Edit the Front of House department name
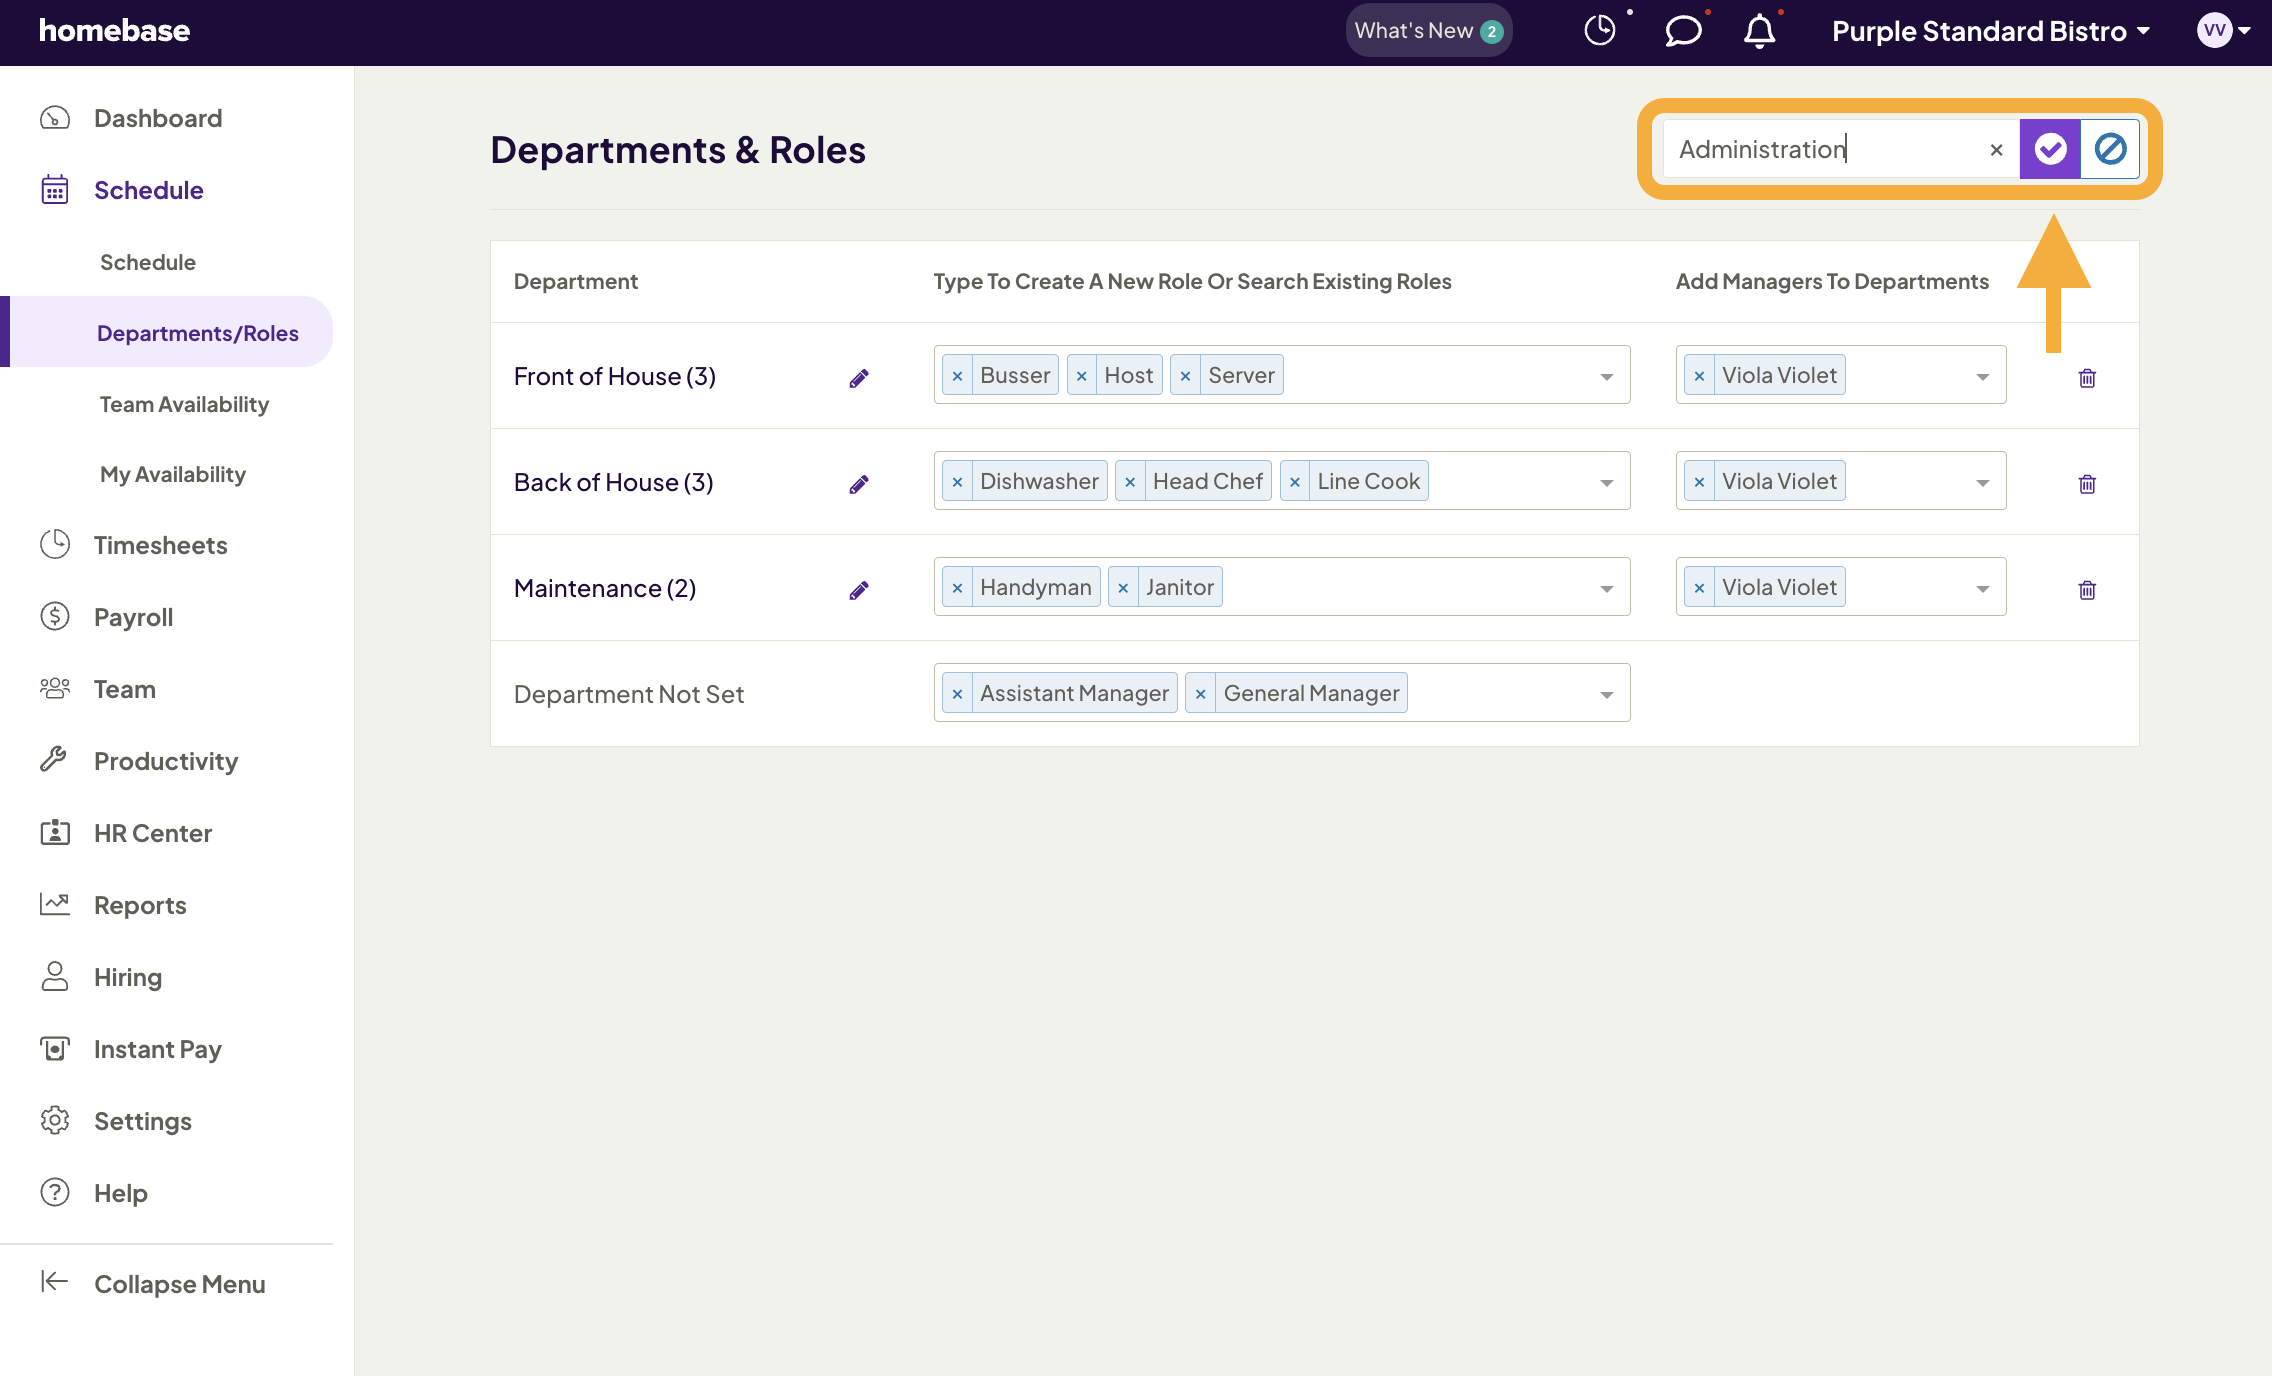This screenshot has height=1376, width=2272. [x=858, y=378]
